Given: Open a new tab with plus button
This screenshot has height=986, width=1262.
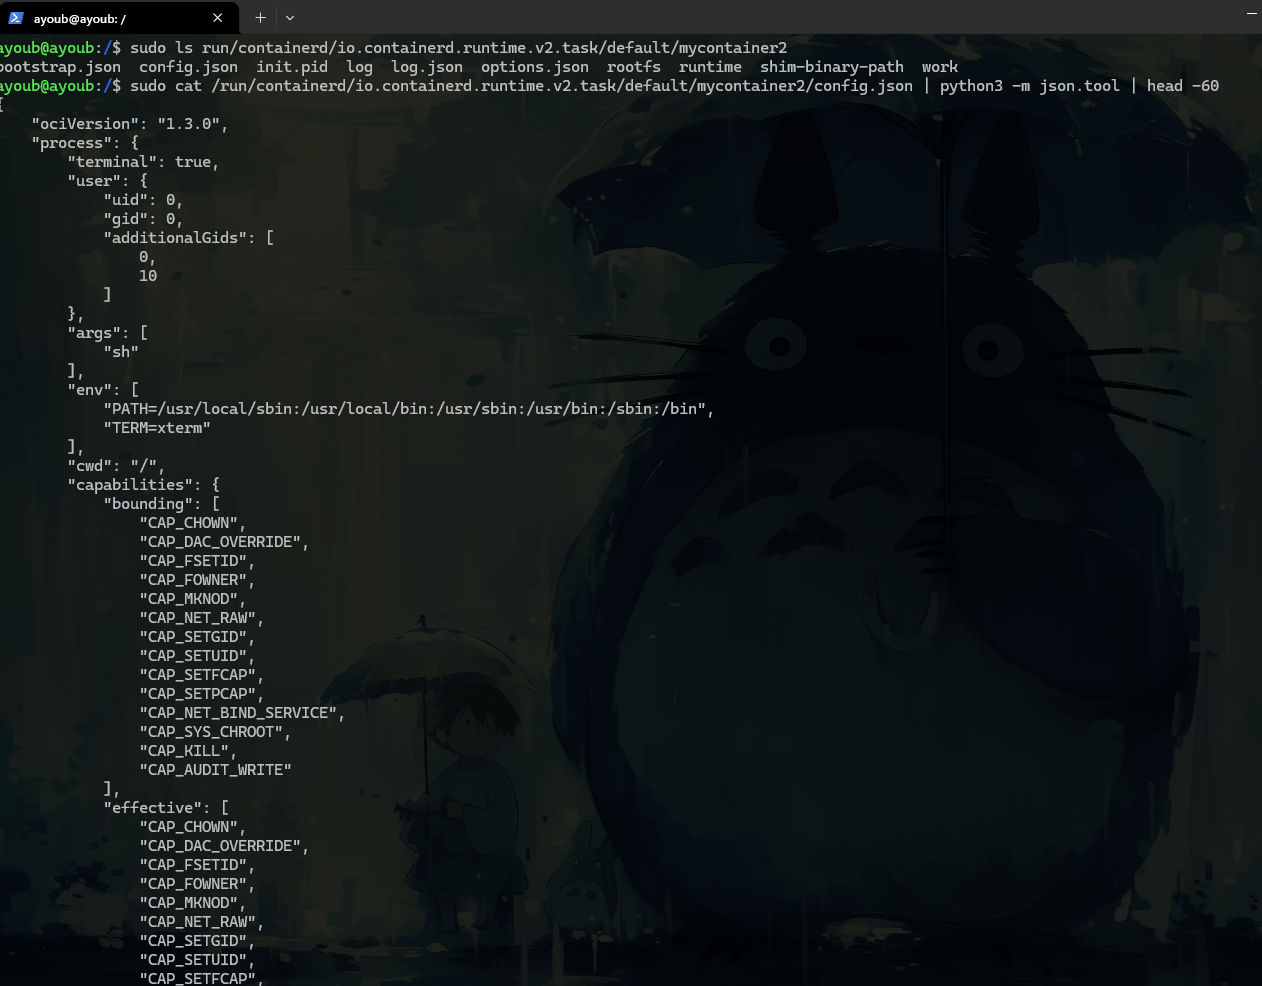Looking at the screenshot, I should [x=260, y=18].
